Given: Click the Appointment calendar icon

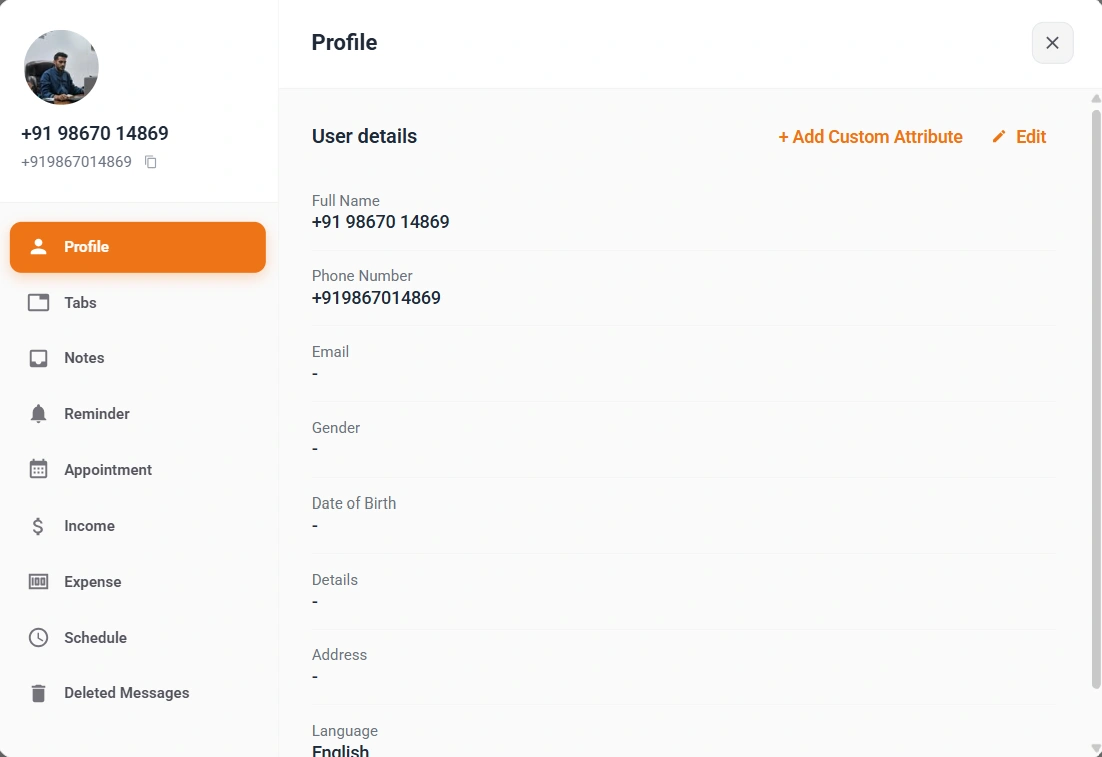Looking at the screenshot, I should tap(39, 469).
